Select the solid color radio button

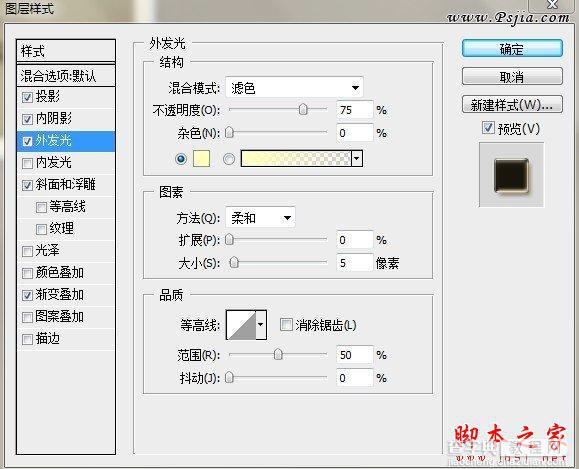pos(181,159)
